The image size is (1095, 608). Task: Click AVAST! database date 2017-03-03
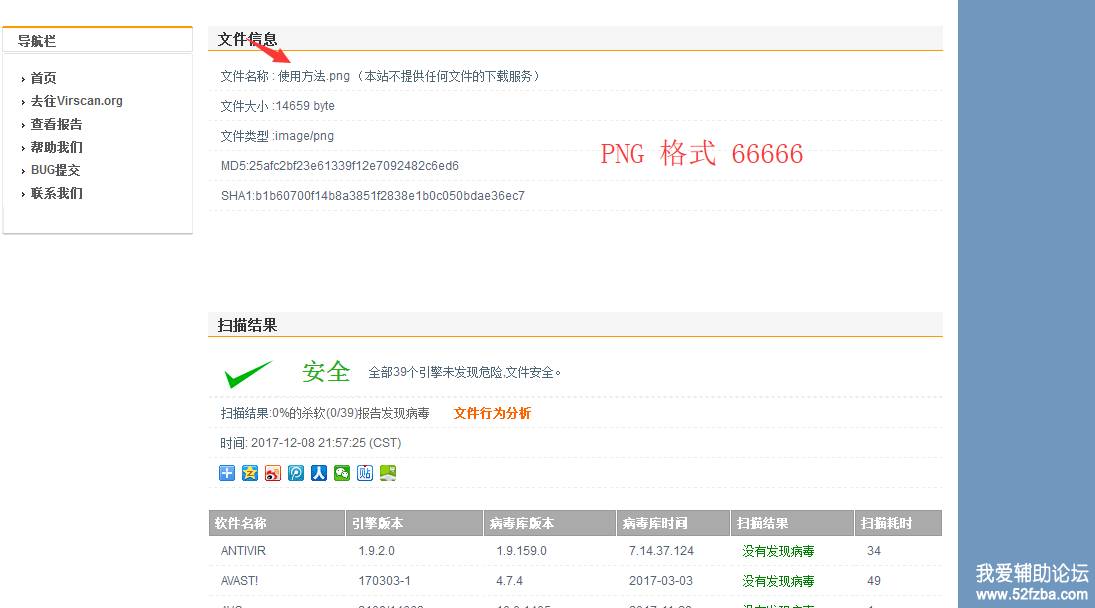661,581
